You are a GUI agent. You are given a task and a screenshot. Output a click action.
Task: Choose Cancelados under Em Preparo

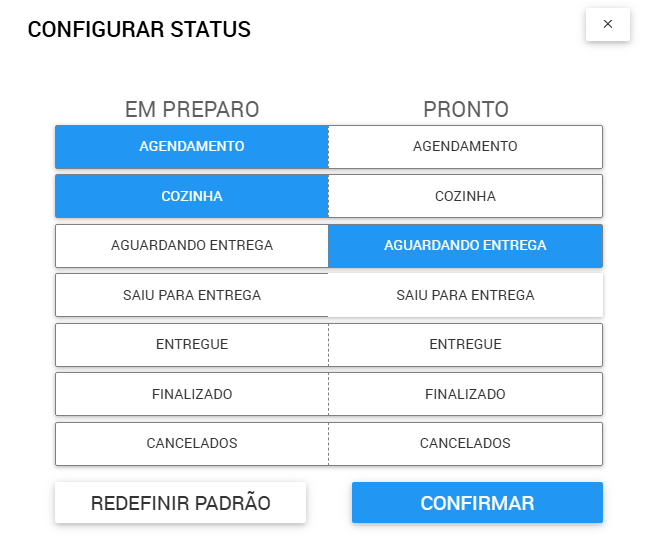[x=192, y=443]
